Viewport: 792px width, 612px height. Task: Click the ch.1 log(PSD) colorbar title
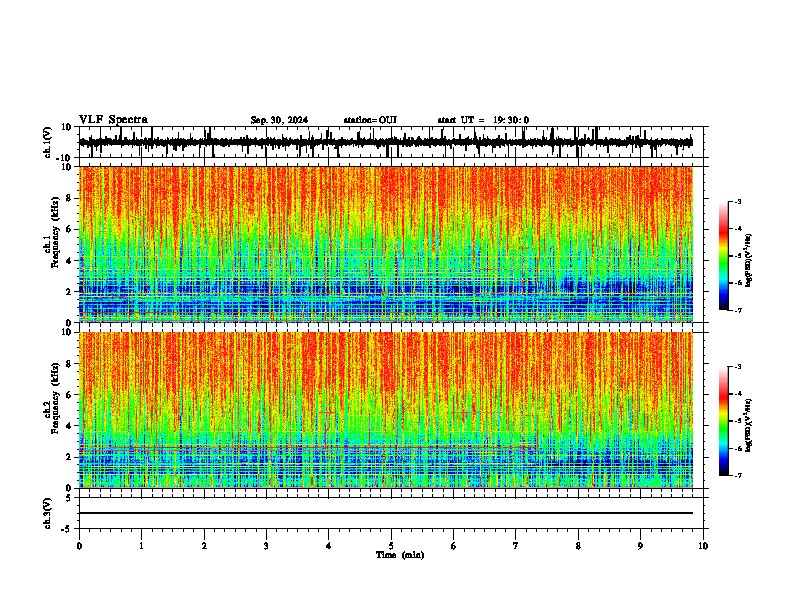click(749, 261)
